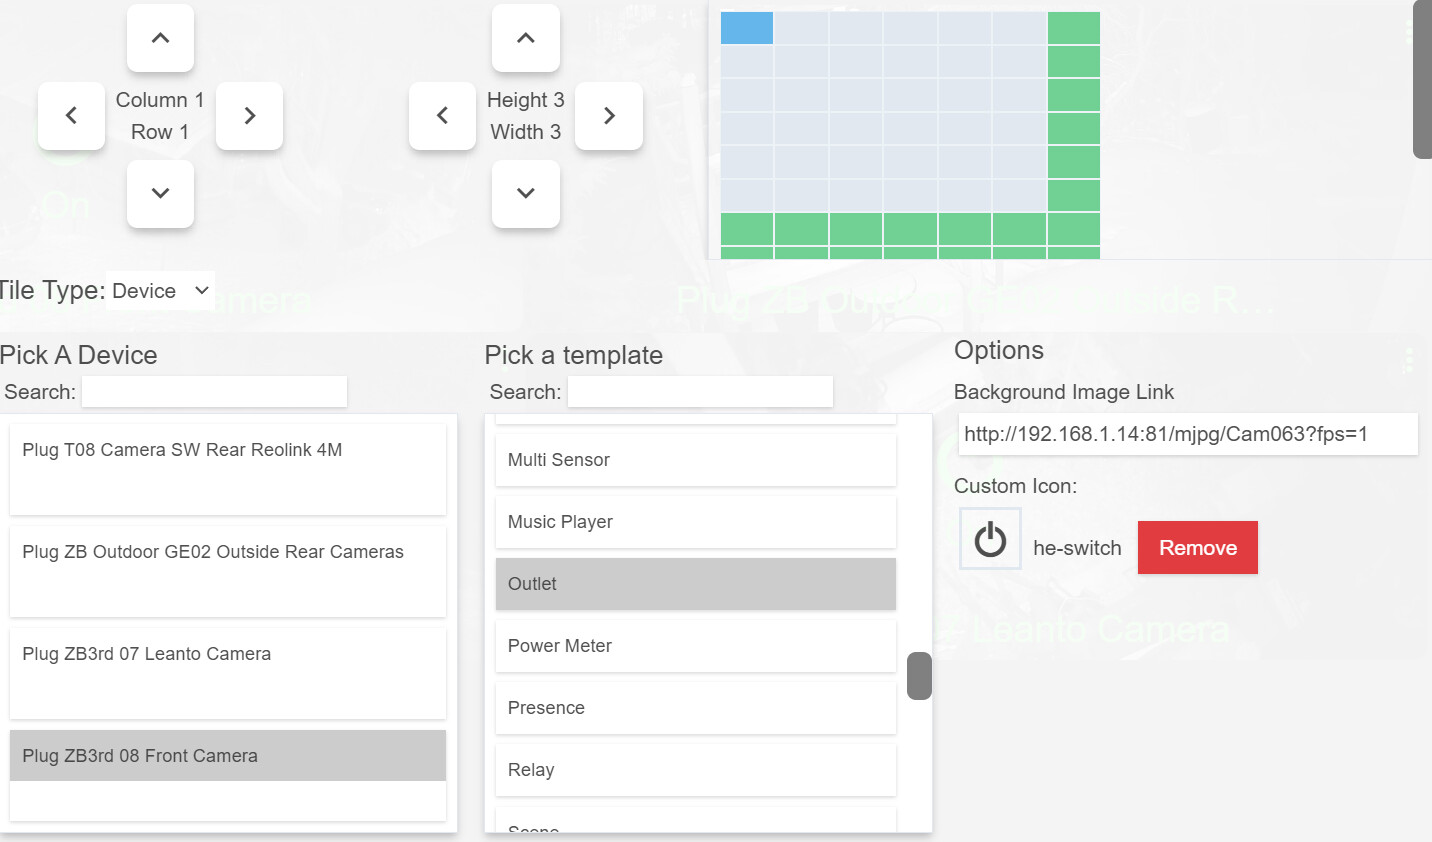Click the Background Image Link field
This screenshot has width=1432, height=842.
[x=1188, y=434]
